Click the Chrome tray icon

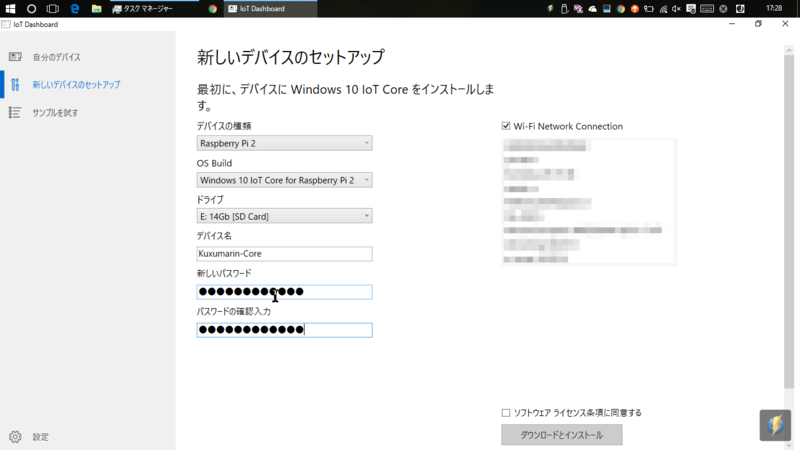[620, 9]
